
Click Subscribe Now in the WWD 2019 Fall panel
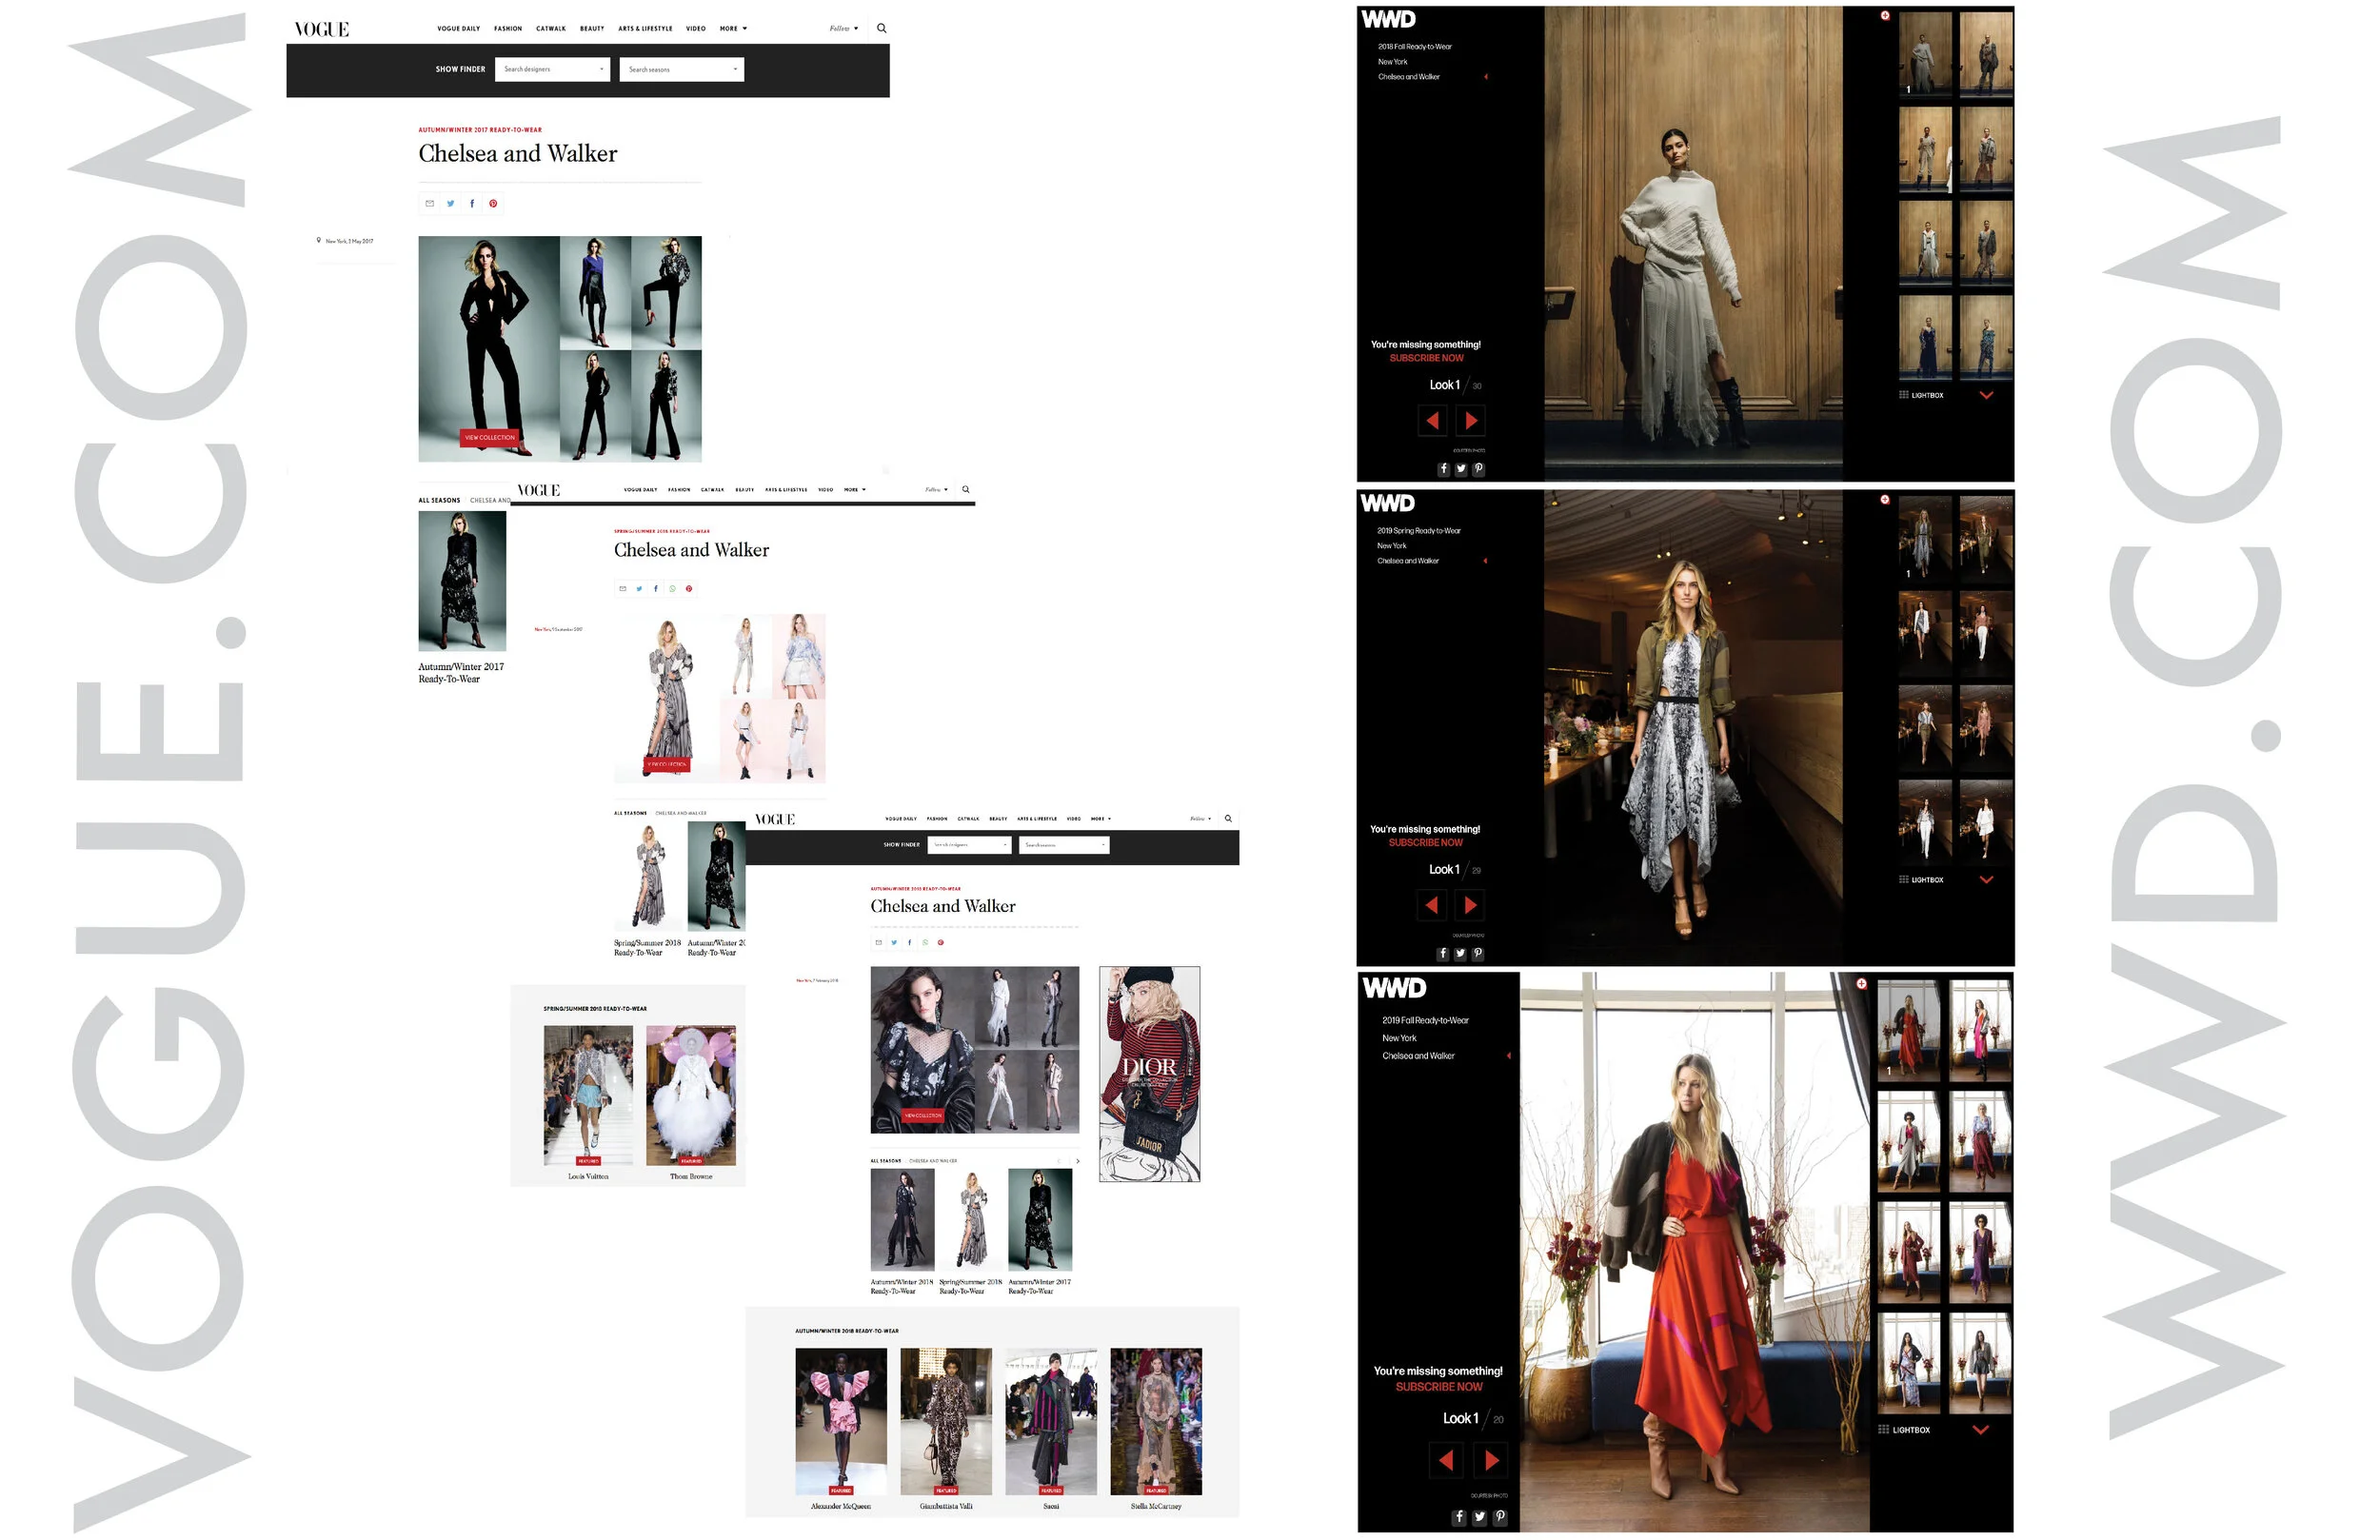(1439, 1387)
